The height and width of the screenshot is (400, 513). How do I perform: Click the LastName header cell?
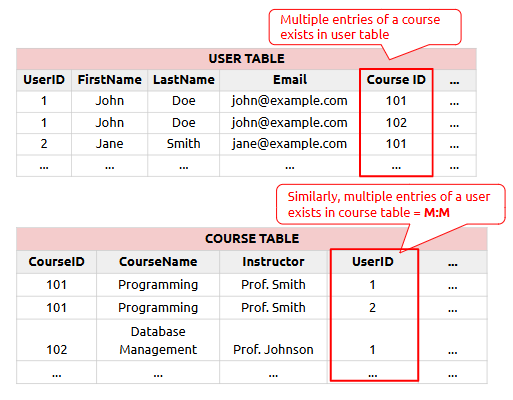184,80
